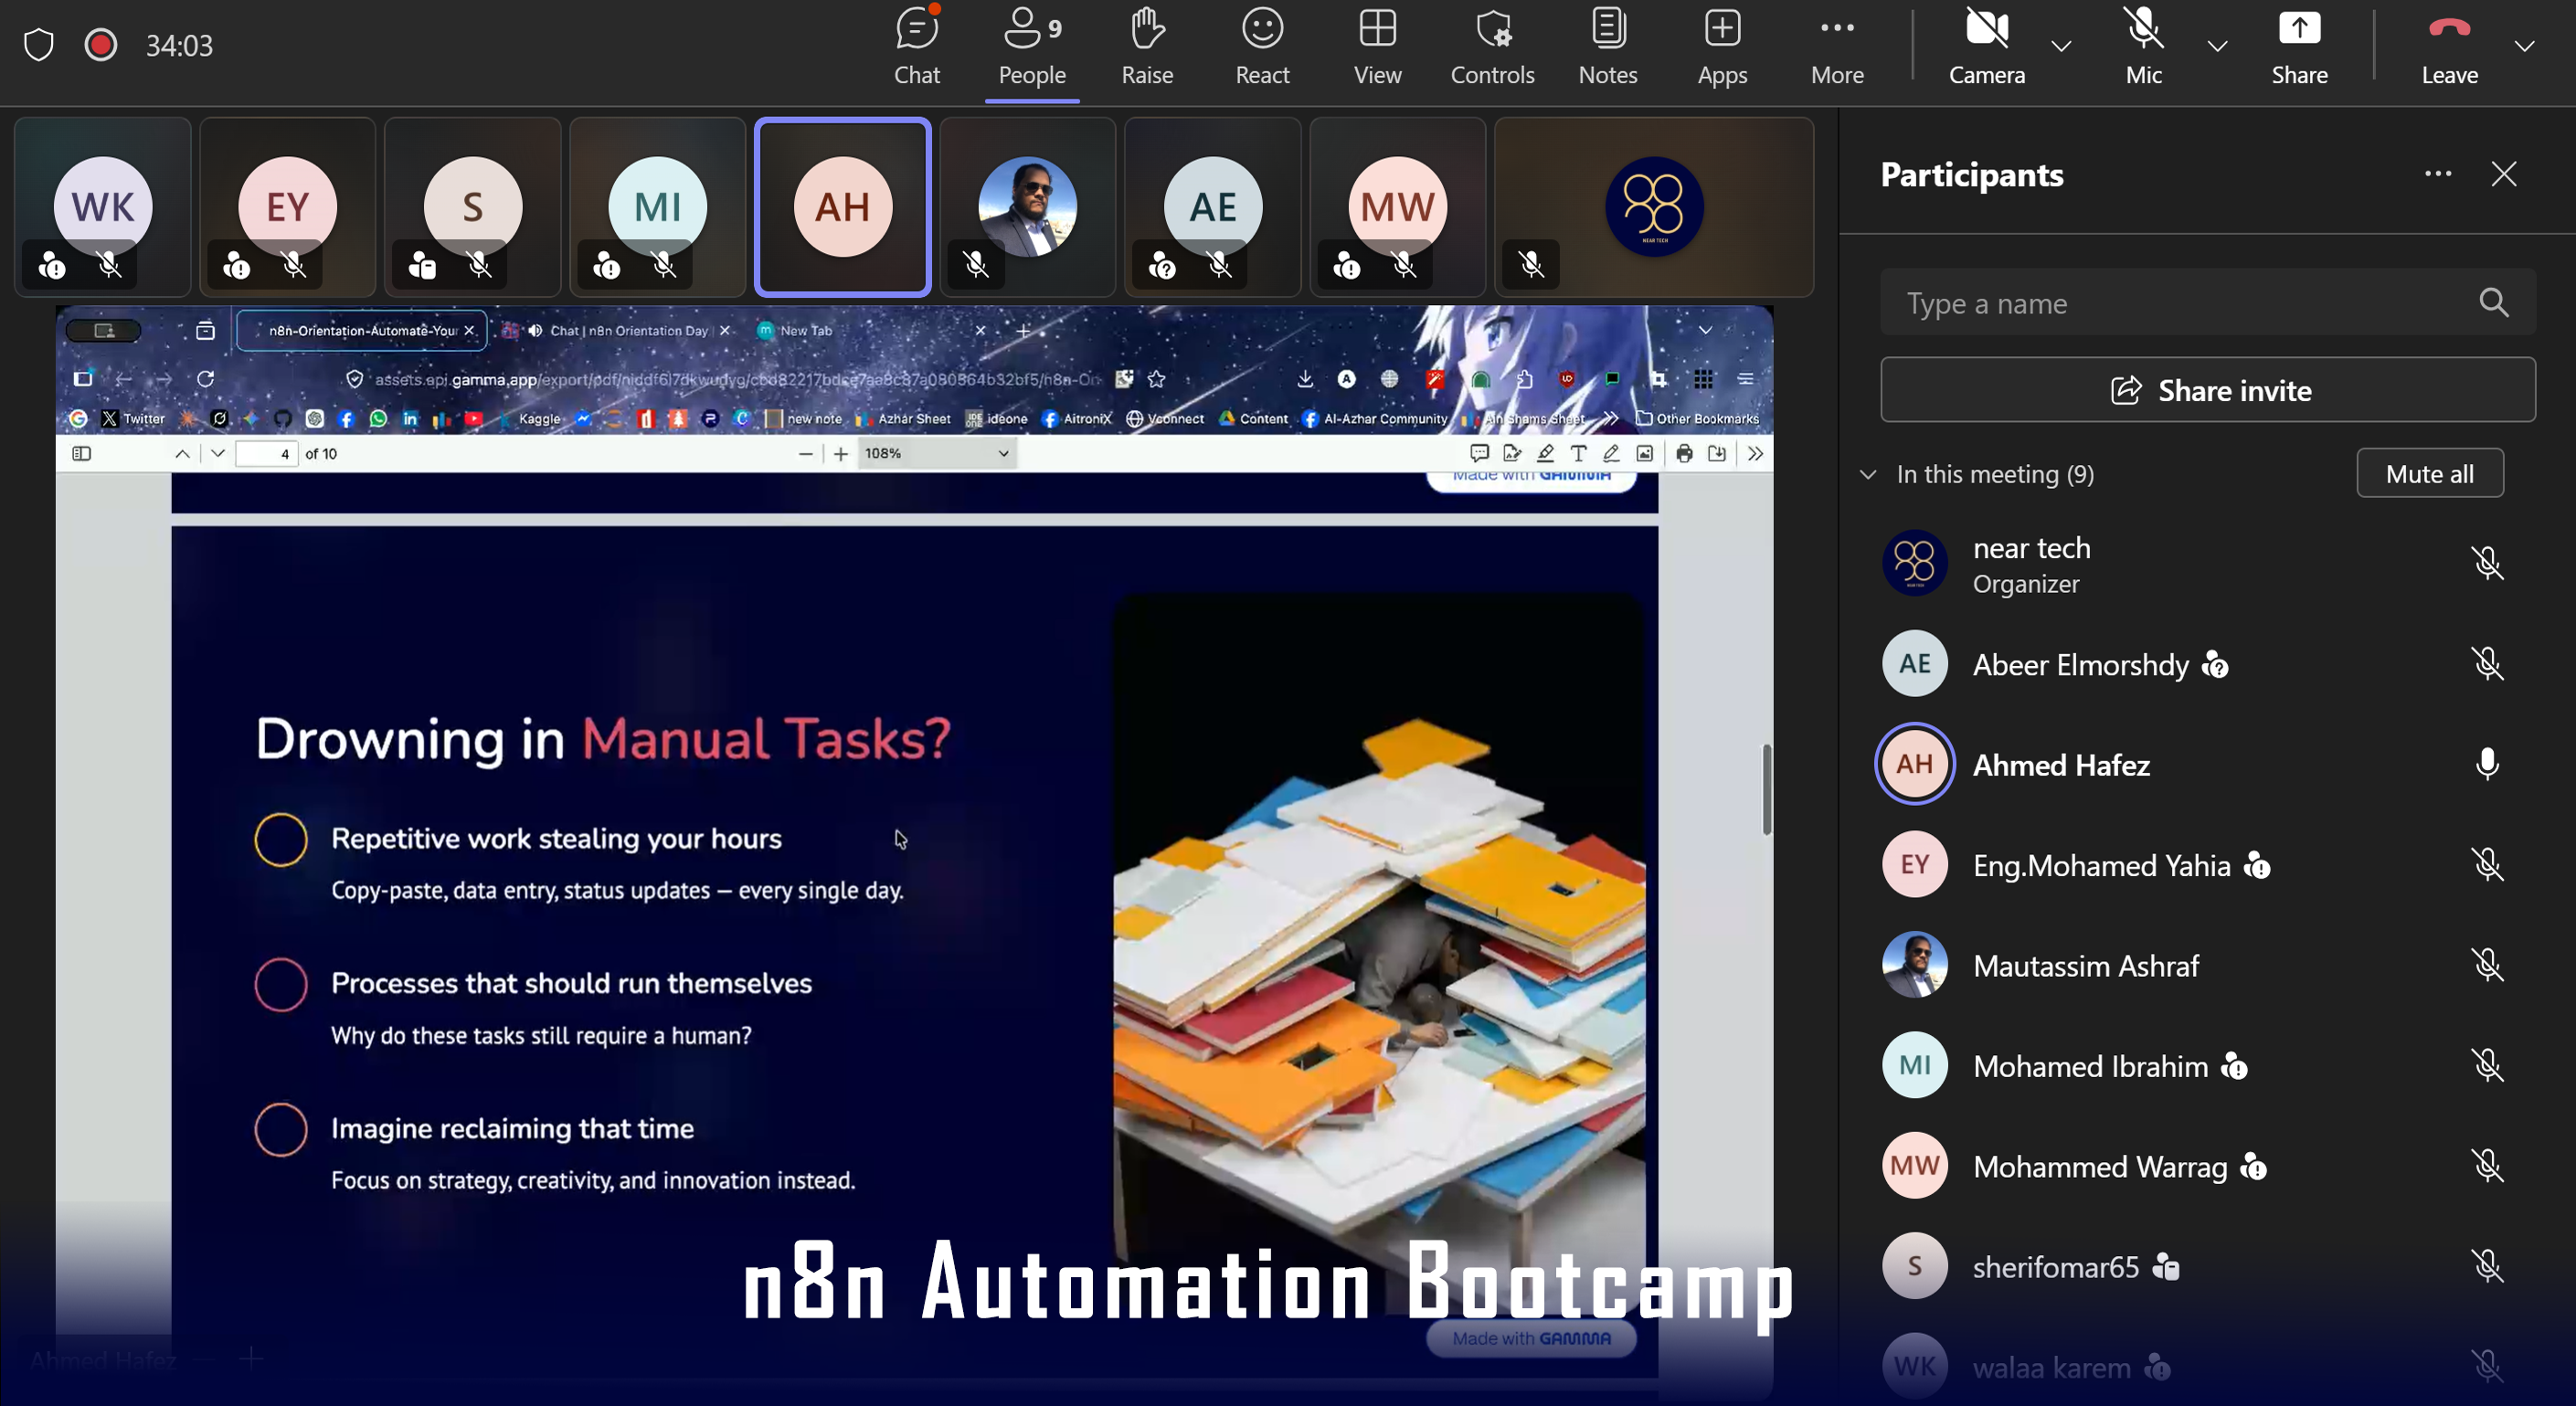This screenshot has width=2576, height=1406.
Task: Open a new browser tab with plus
Action: [1023, 330]
